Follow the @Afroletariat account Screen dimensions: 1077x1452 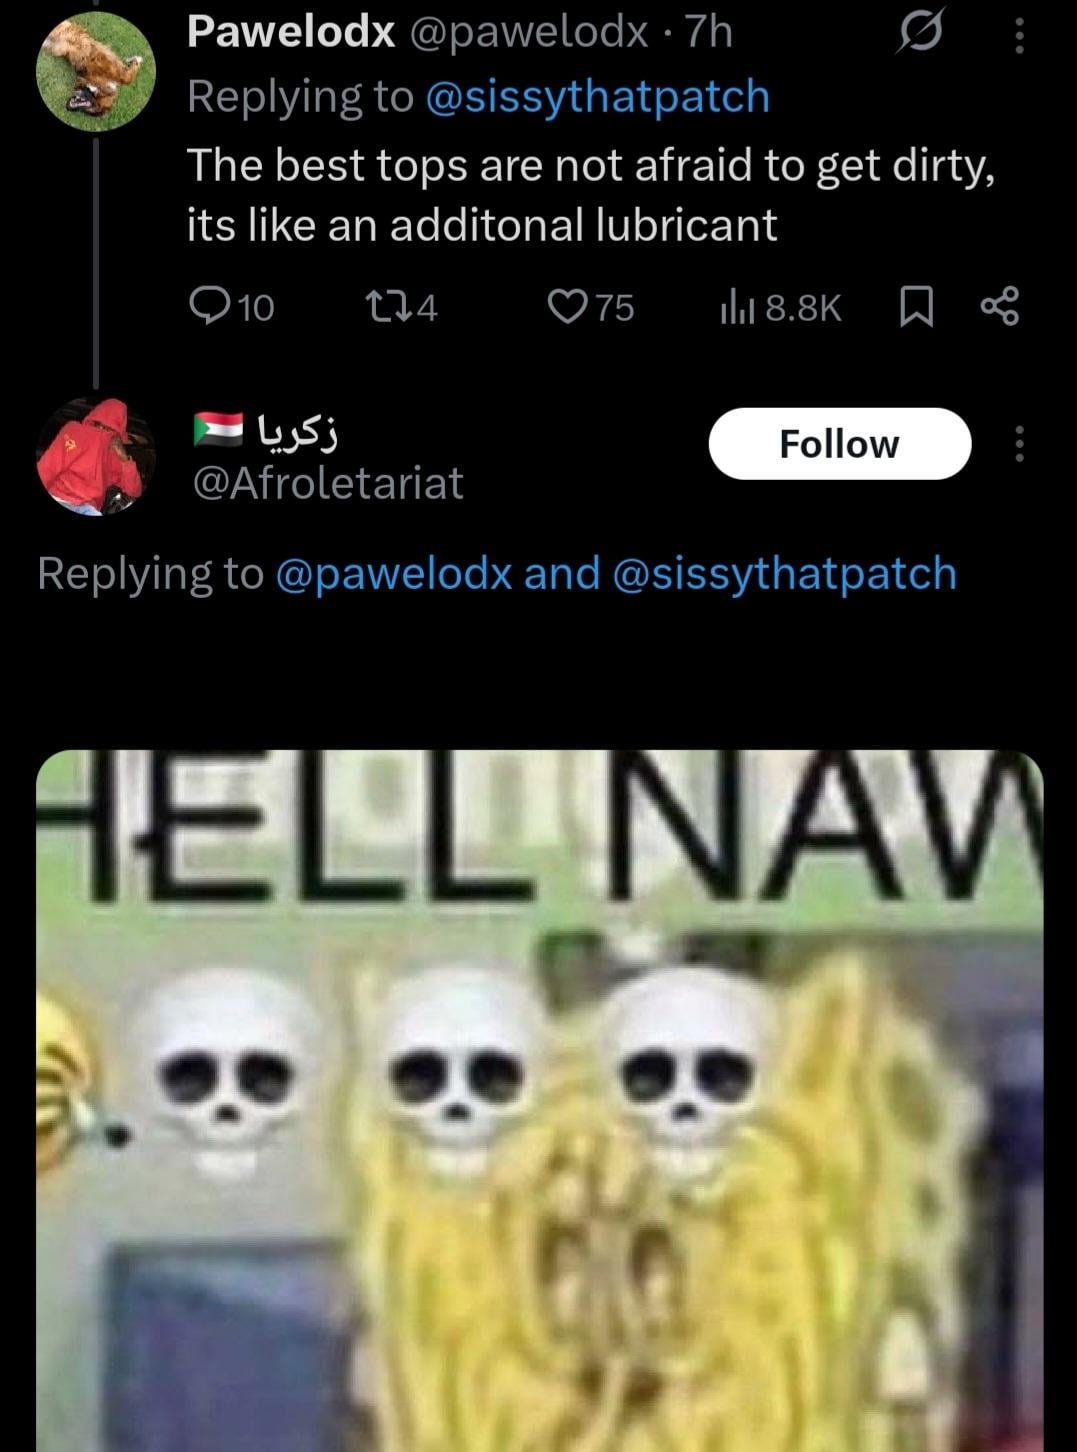[840, 443]
